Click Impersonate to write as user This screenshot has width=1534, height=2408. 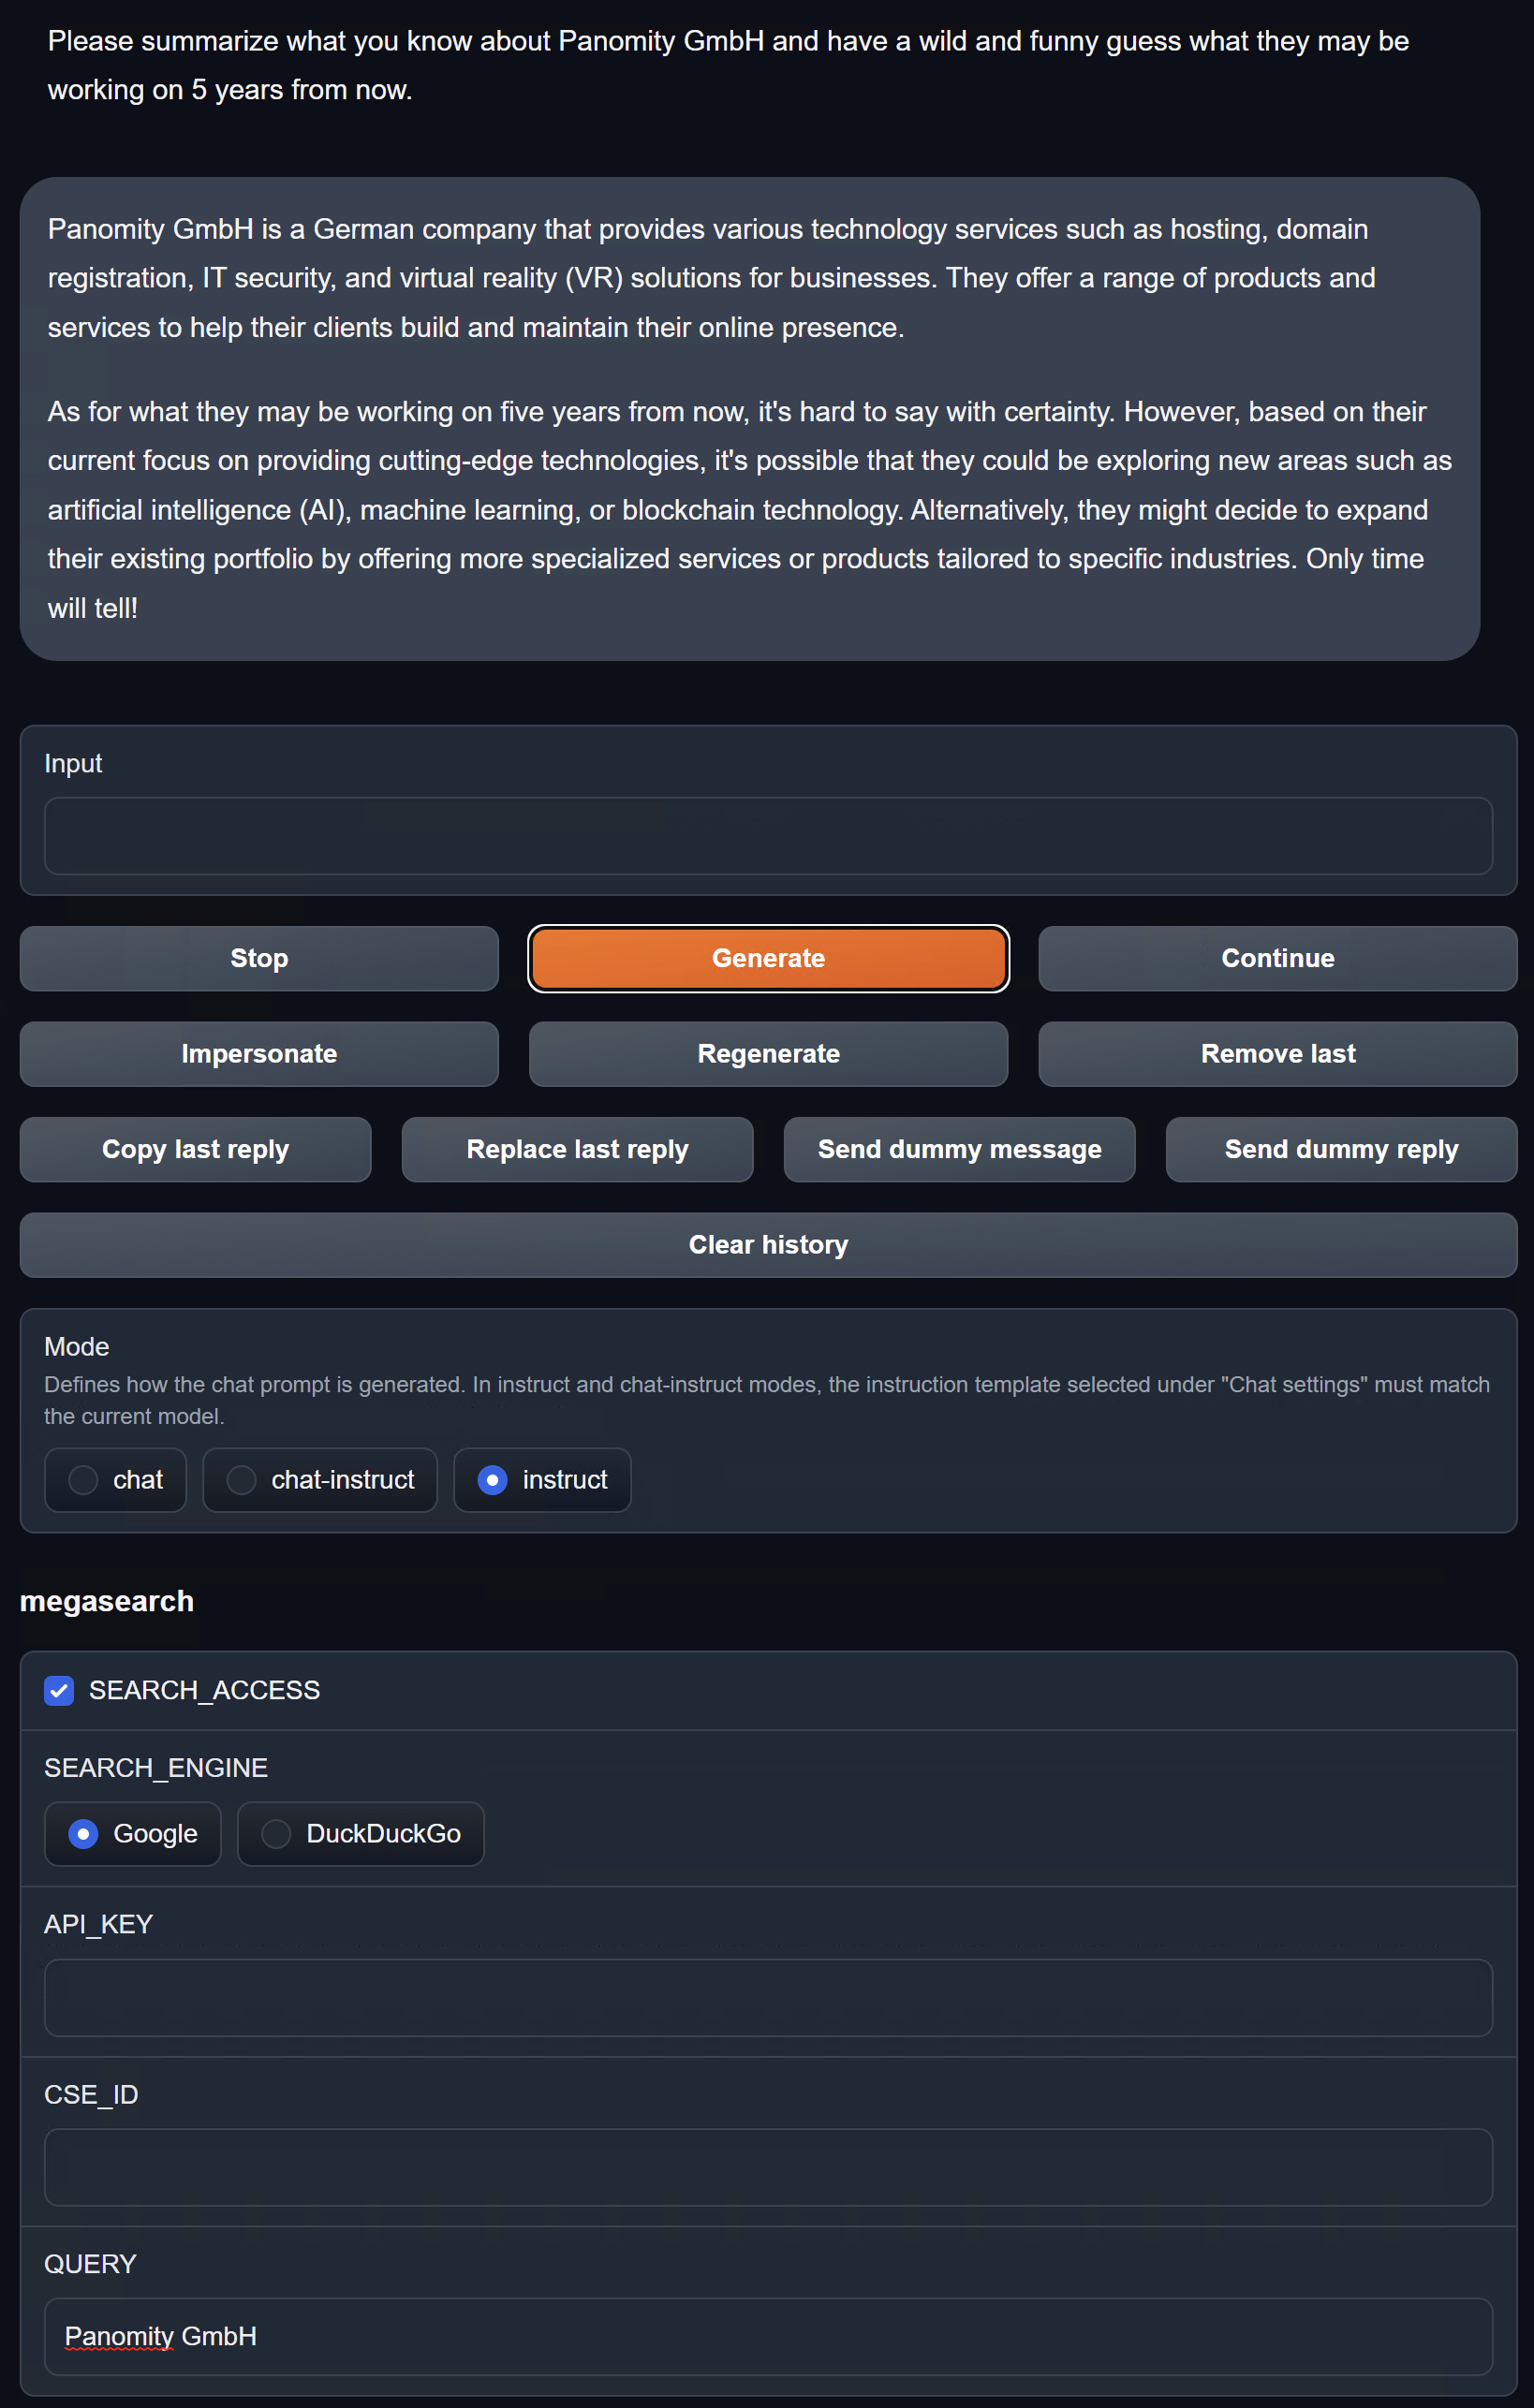pos(259,1053)
